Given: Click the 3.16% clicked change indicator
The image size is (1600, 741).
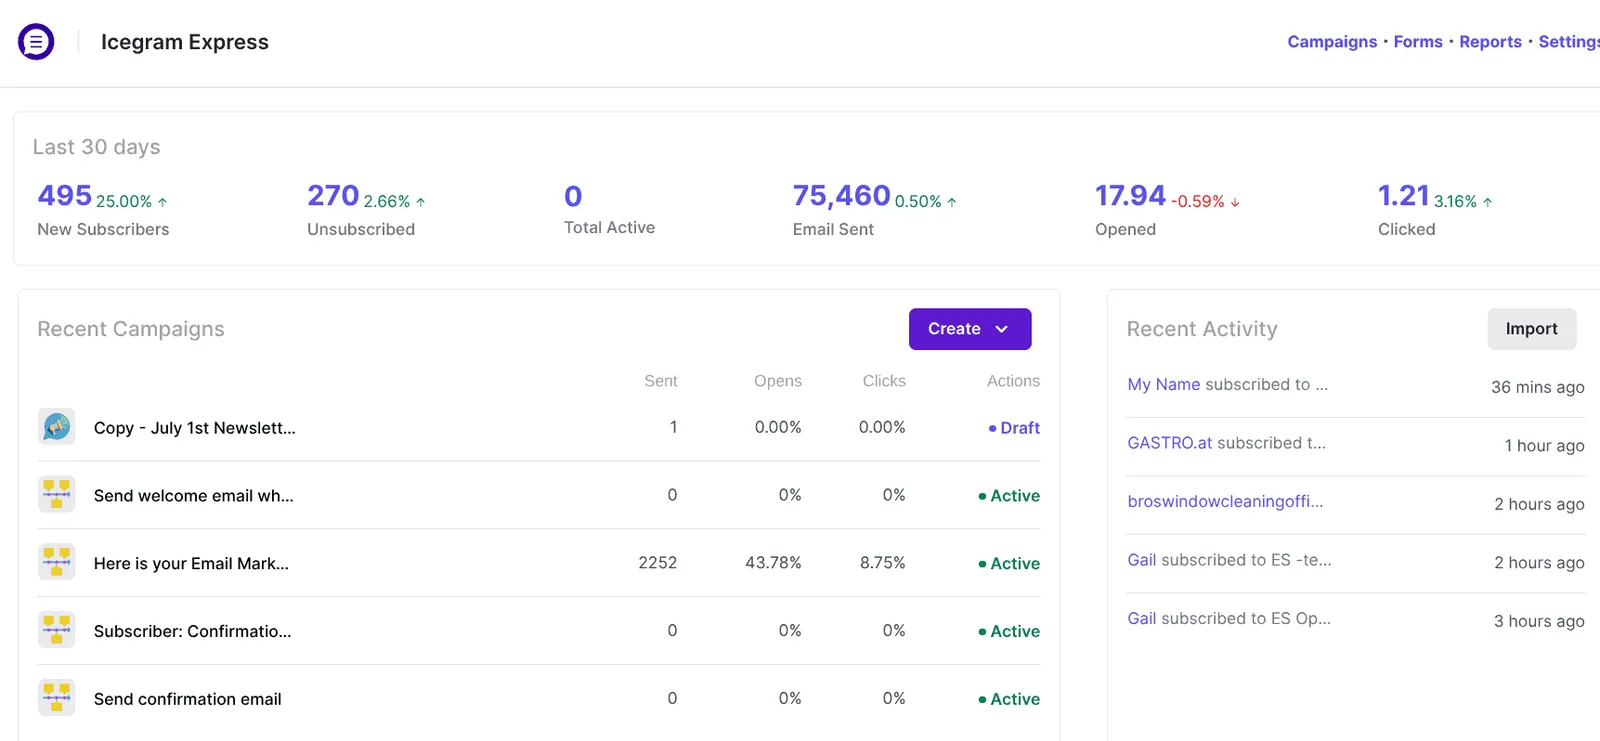Looking at the screenshot, I should click(1463, 201).
